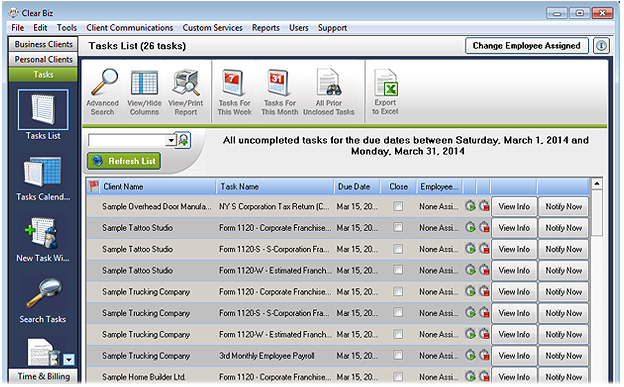Open Search Tasks in sidebar

coord(43,301)
